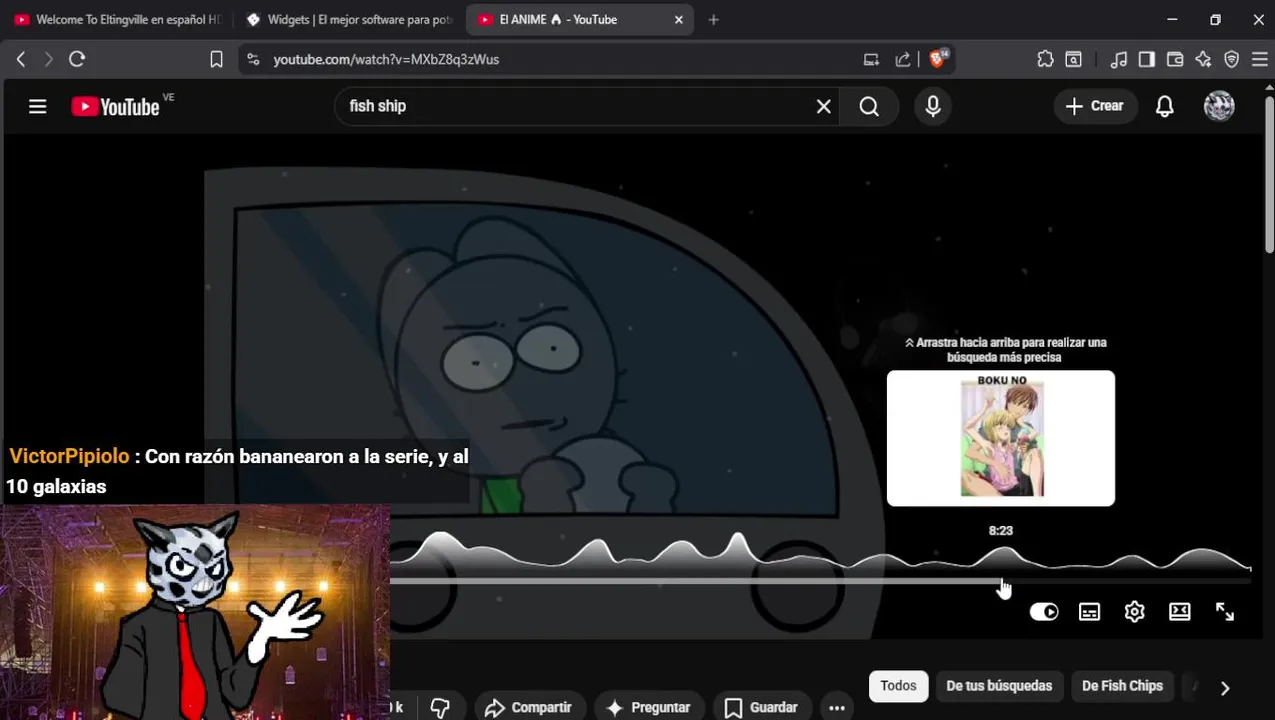Share video with Compartir
Screen dimensions: 1275x720
coord(527,708)
